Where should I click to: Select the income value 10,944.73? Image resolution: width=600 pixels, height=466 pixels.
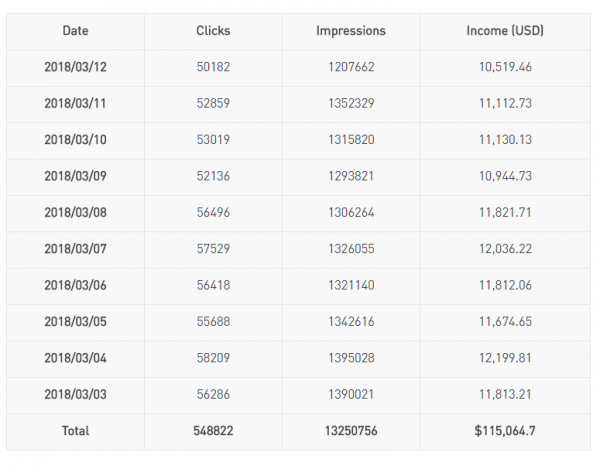pos(505,176)
